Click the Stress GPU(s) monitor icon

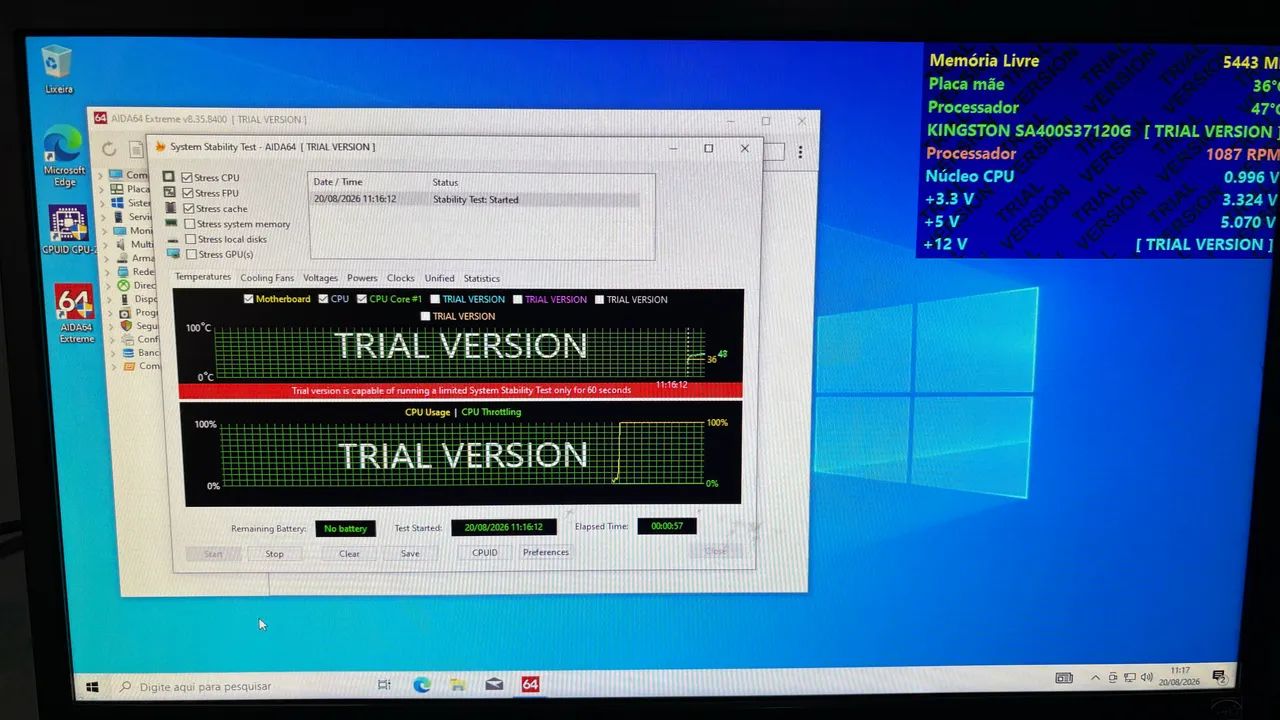174,254
